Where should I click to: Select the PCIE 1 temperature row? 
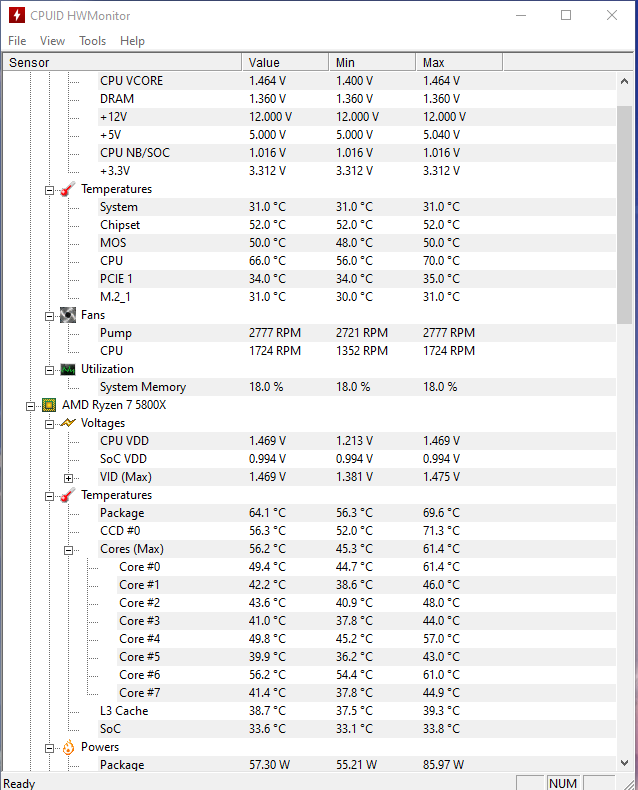357,279
